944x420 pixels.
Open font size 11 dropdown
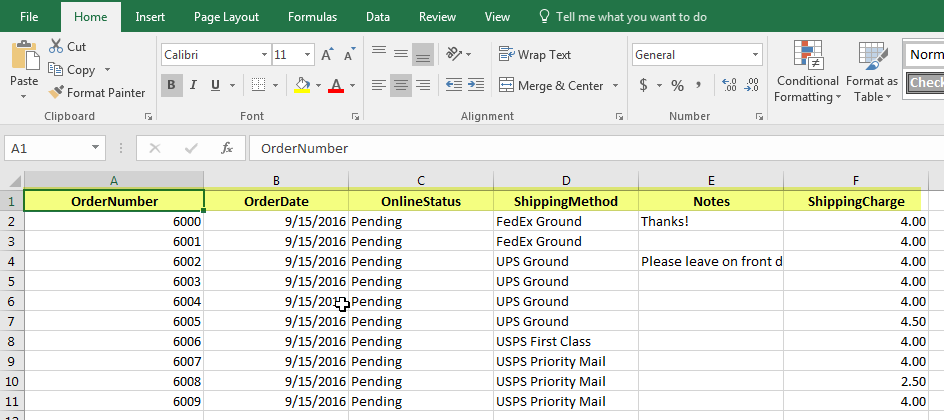[308, 55]
